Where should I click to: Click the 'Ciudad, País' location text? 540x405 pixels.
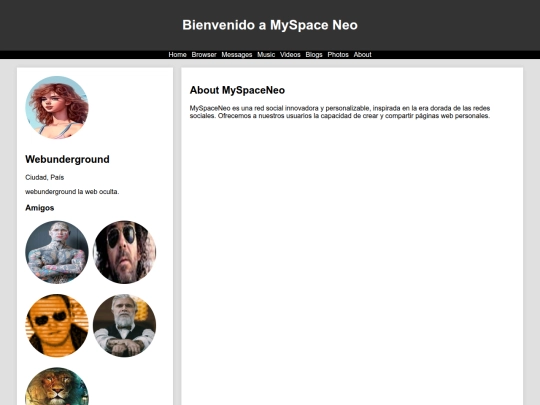tap(44, 177)
